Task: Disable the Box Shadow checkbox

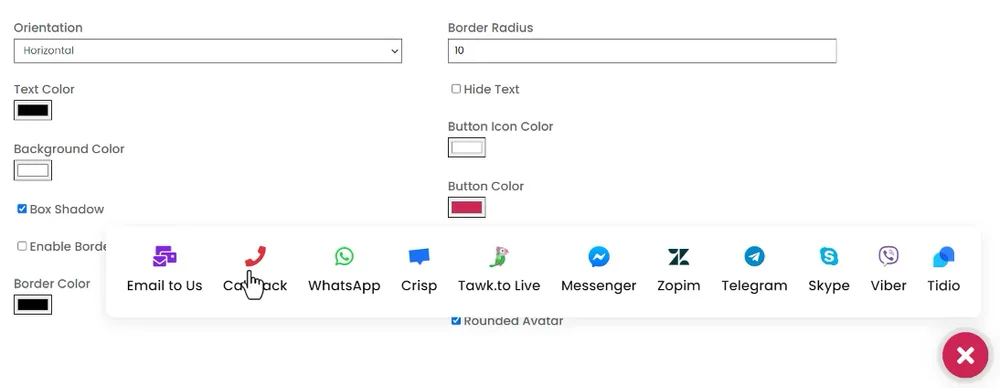Action: (22, 209)
